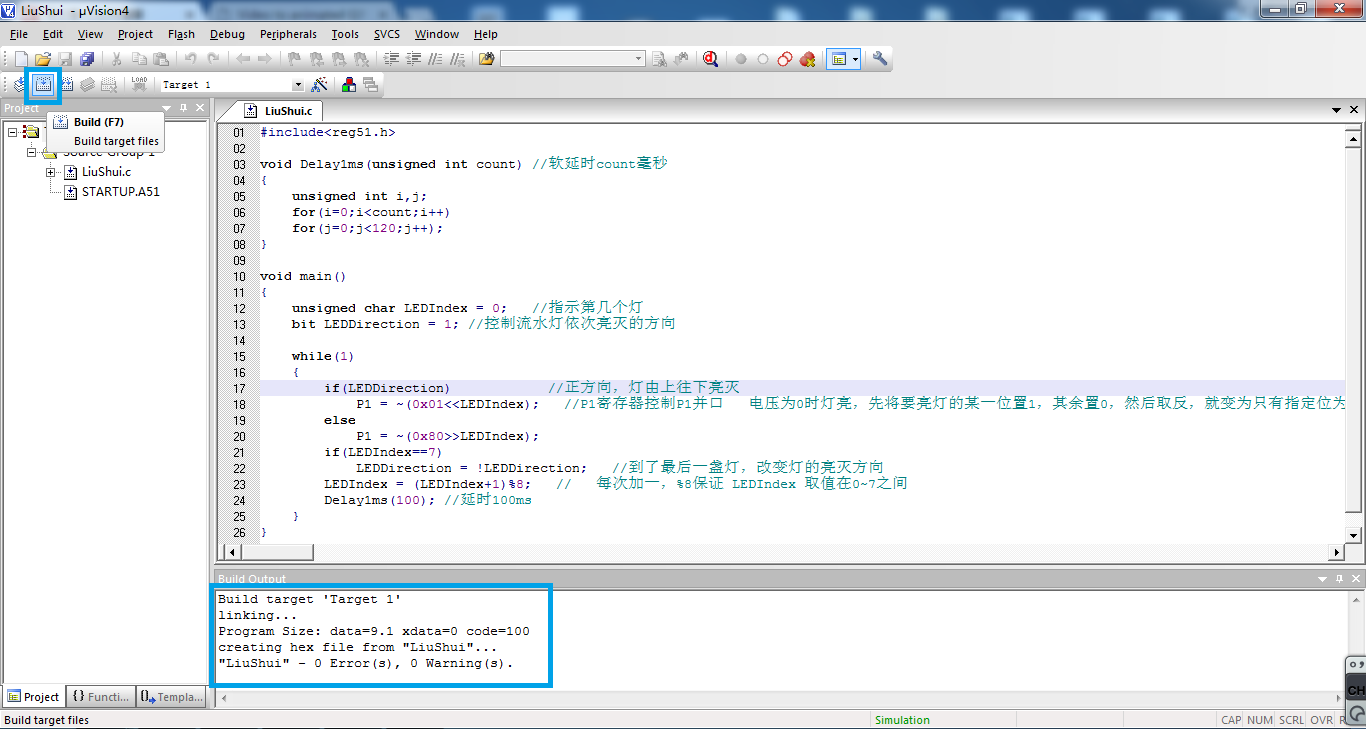Open the Project panel dropdown arrow
Viewport: 1366px width, 729px height.
(168, 108)
